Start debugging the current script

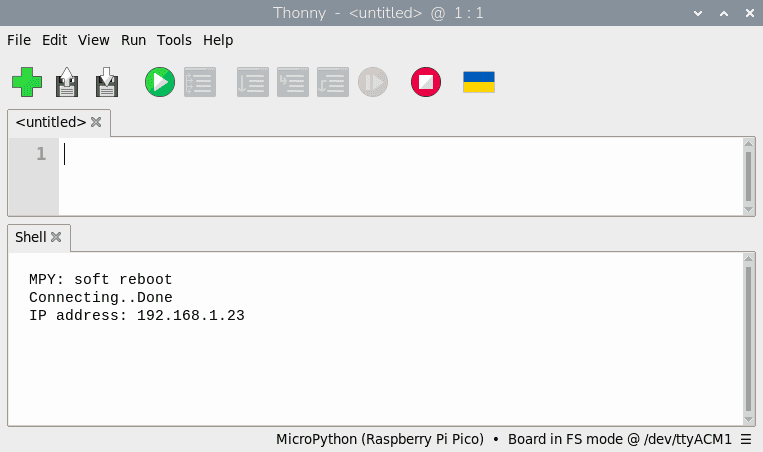coord(200,82)
